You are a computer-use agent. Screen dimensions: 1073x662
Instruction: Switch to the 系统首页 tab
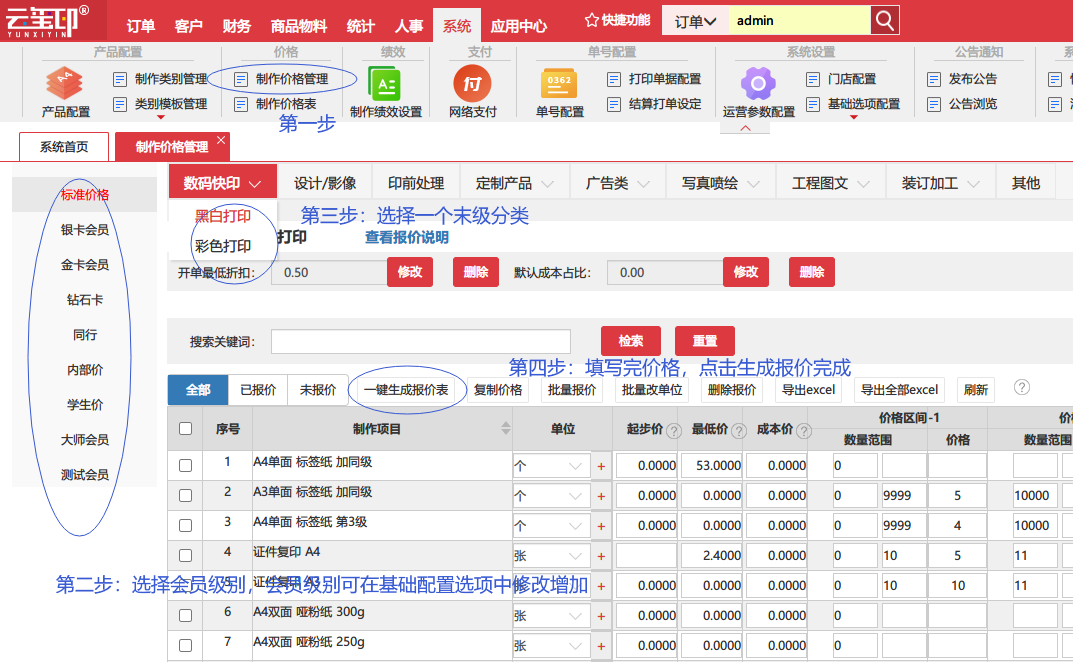(64, 147)
